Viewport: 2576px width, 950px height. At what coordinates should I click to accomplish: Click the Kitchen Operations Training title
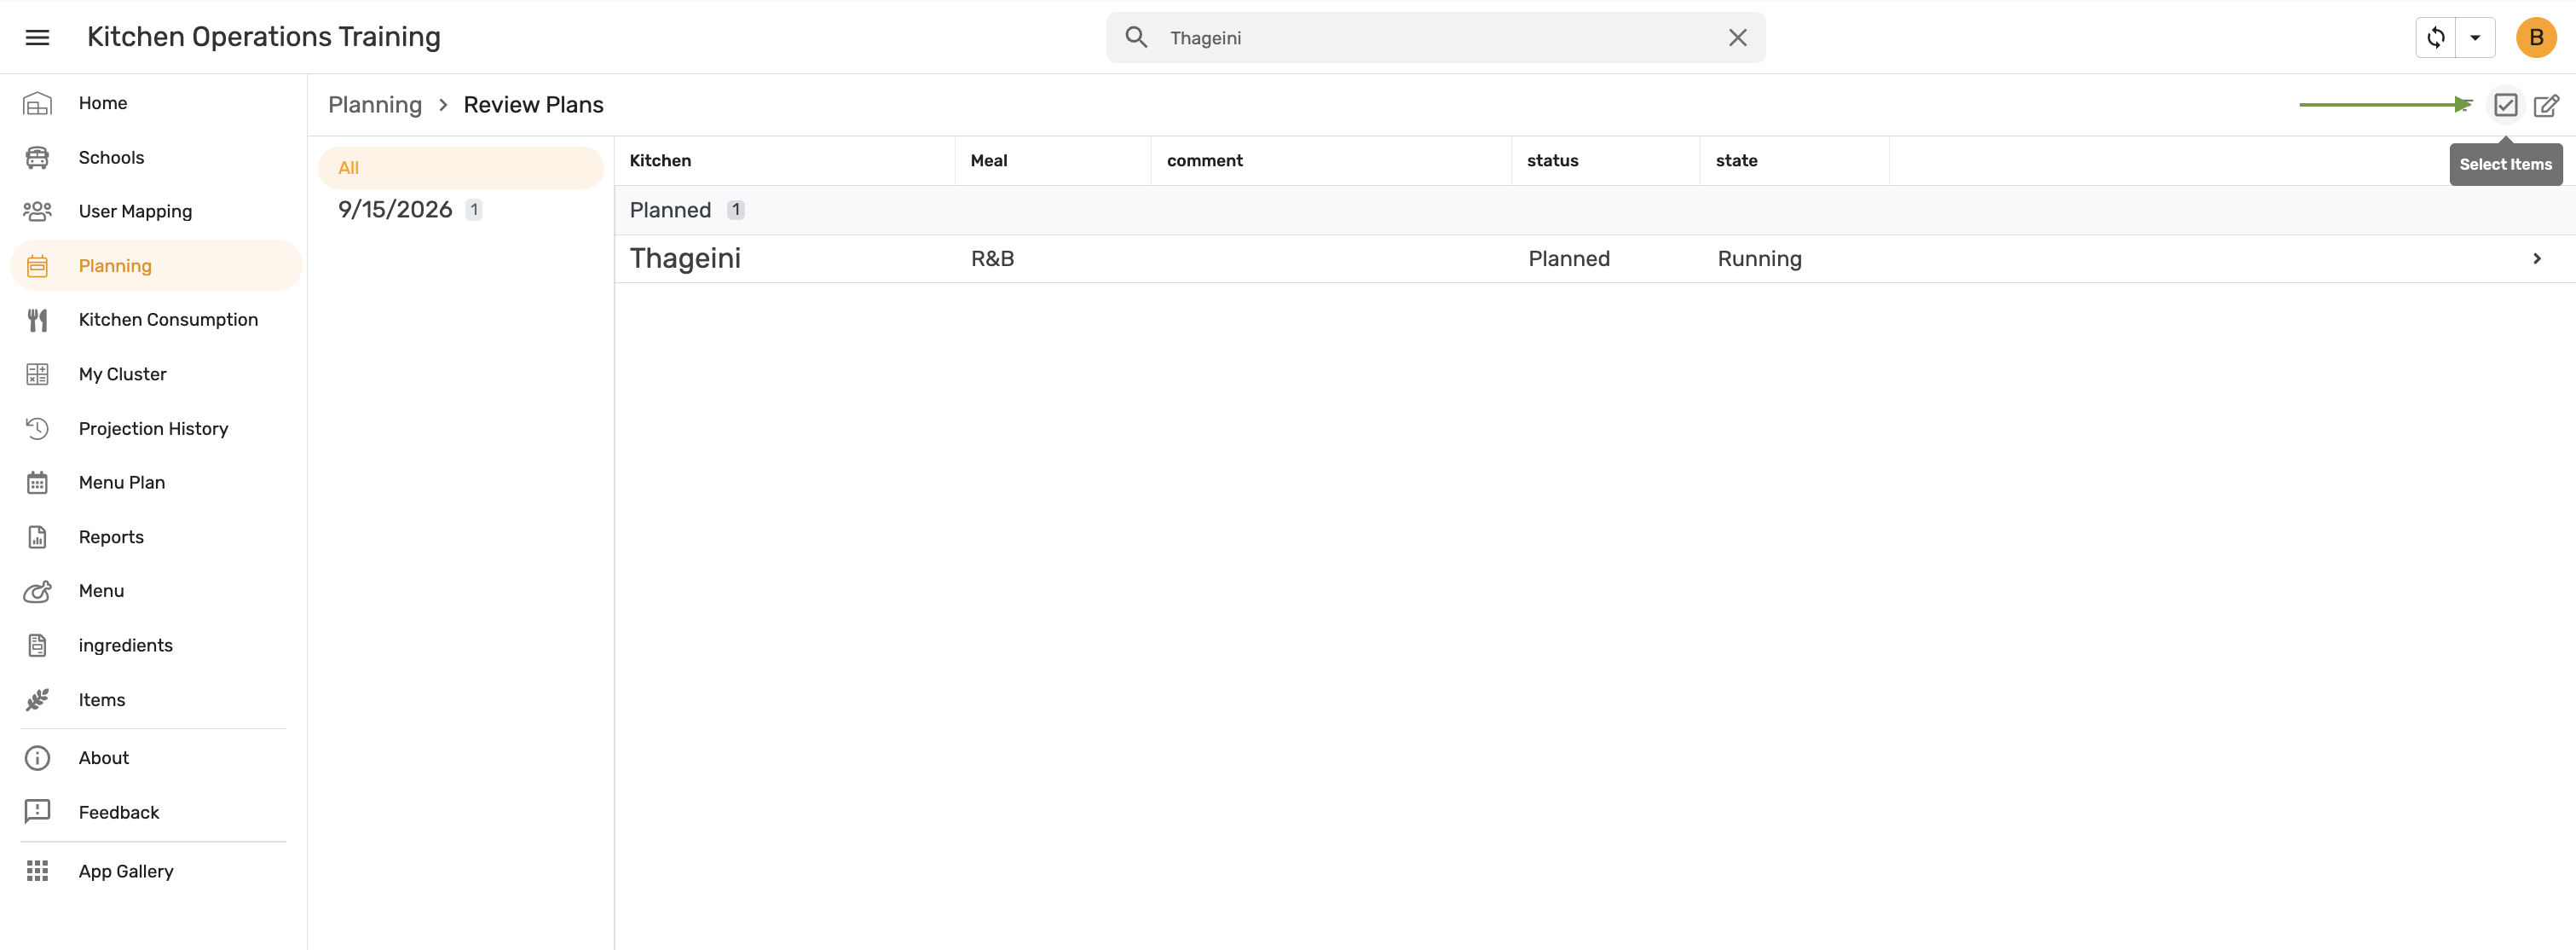264,37
